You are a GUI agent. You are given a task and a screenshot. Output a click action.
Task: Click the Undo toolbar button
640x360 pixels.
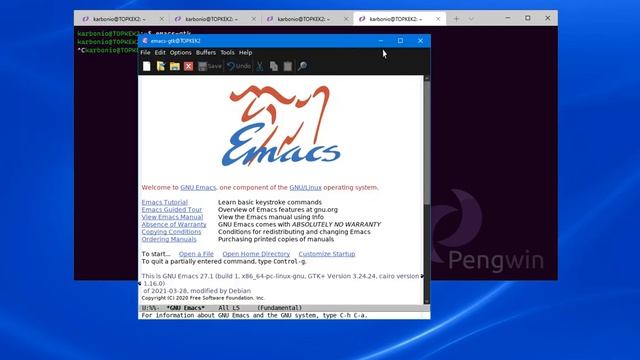tap(239, 66)
